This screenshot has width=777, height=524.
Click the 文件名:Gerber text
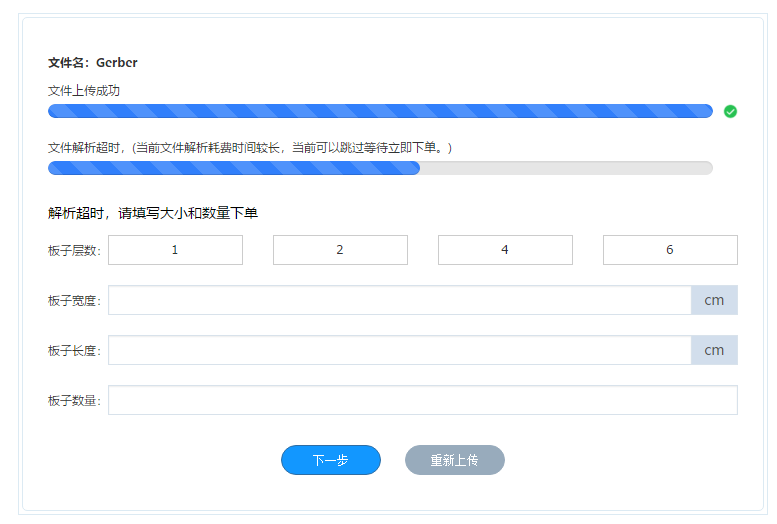point(93,62)
